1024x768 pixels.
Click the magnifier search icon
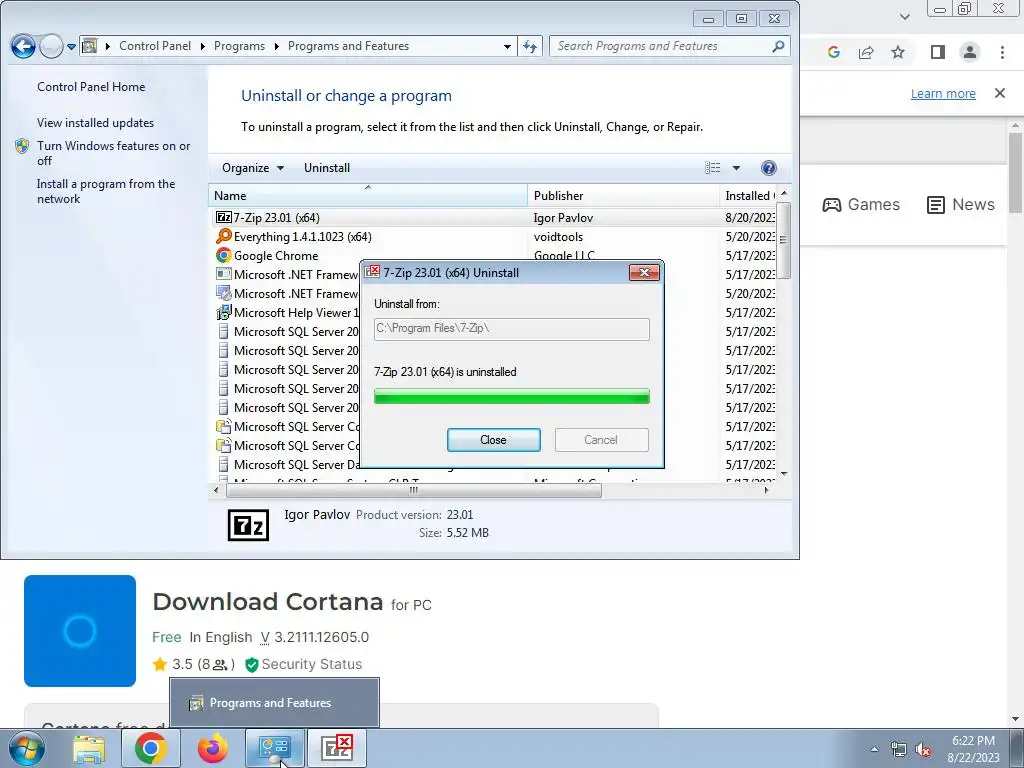778,46
